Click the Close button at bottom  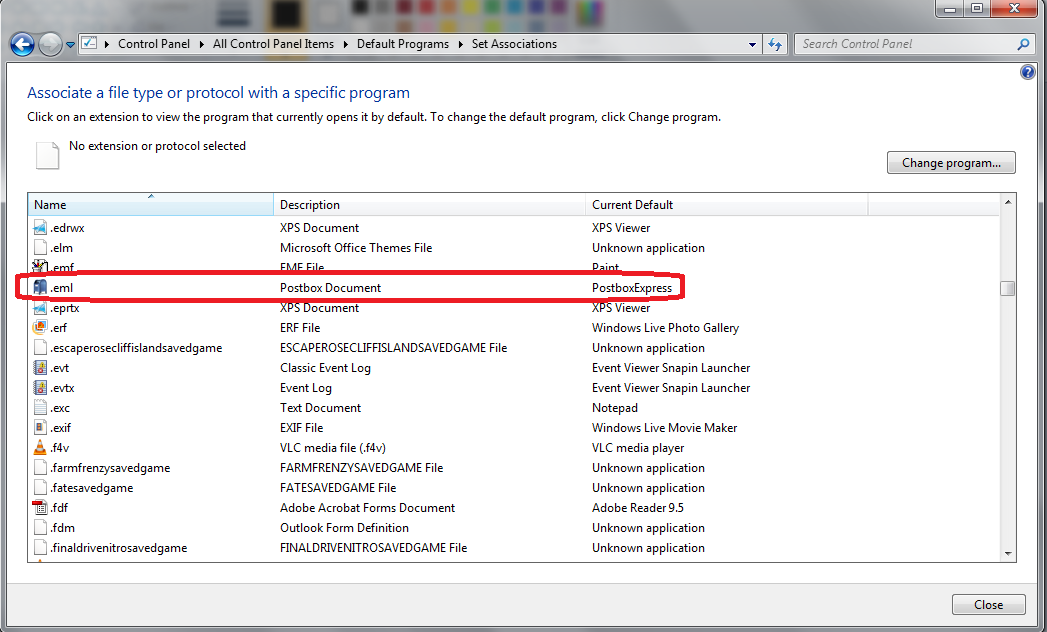click(x=988, y=605)
